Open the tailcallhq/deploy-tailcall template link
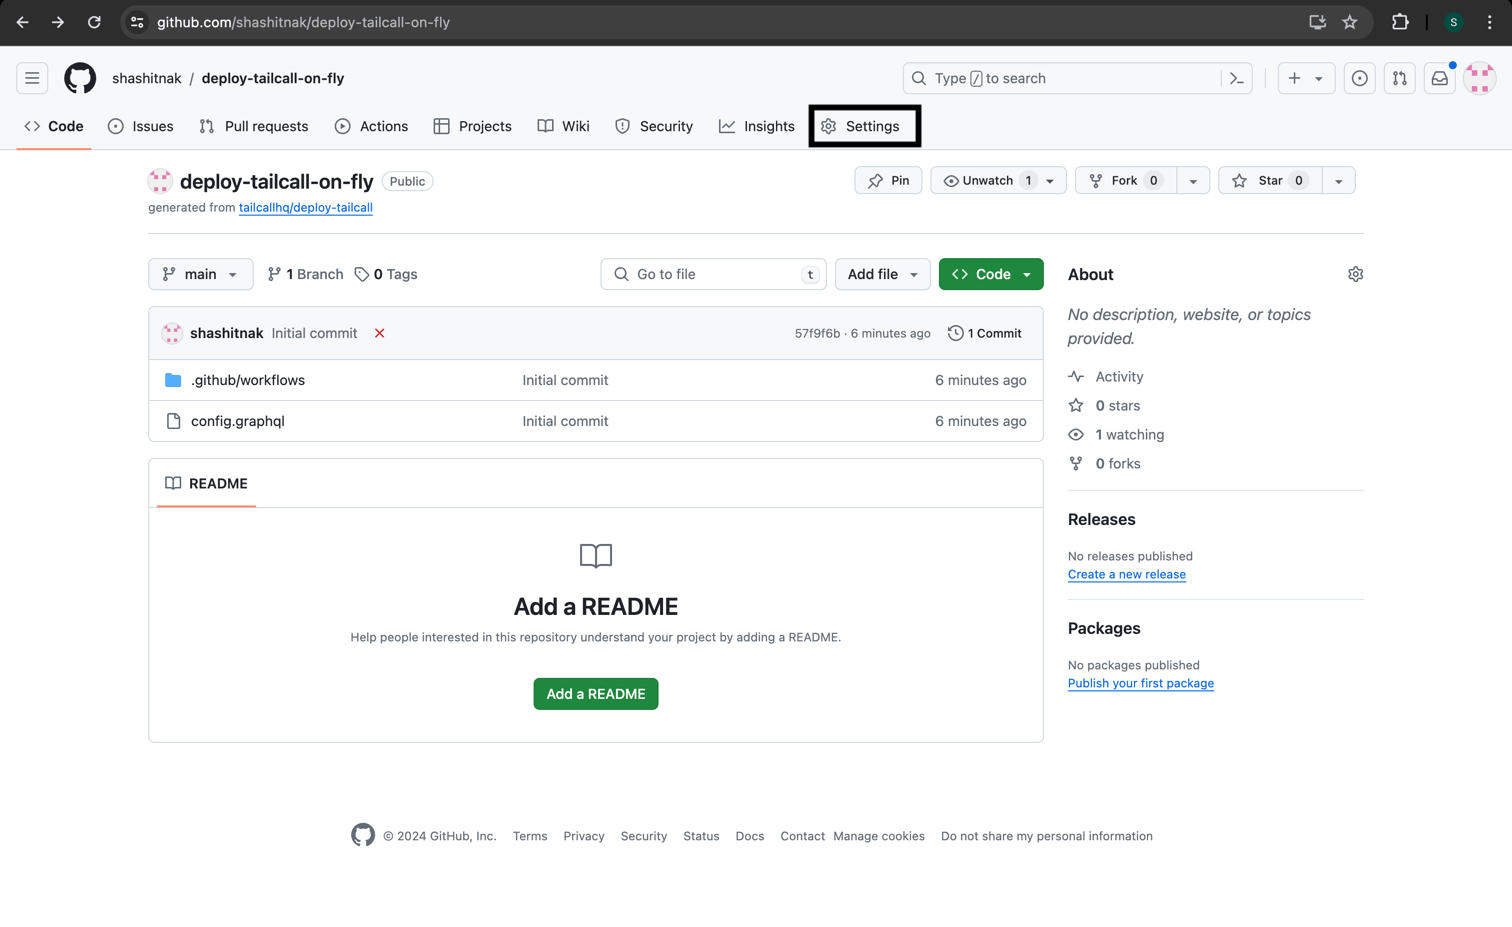This screenshot has width=1512, height=927. (x=306, y=207)
